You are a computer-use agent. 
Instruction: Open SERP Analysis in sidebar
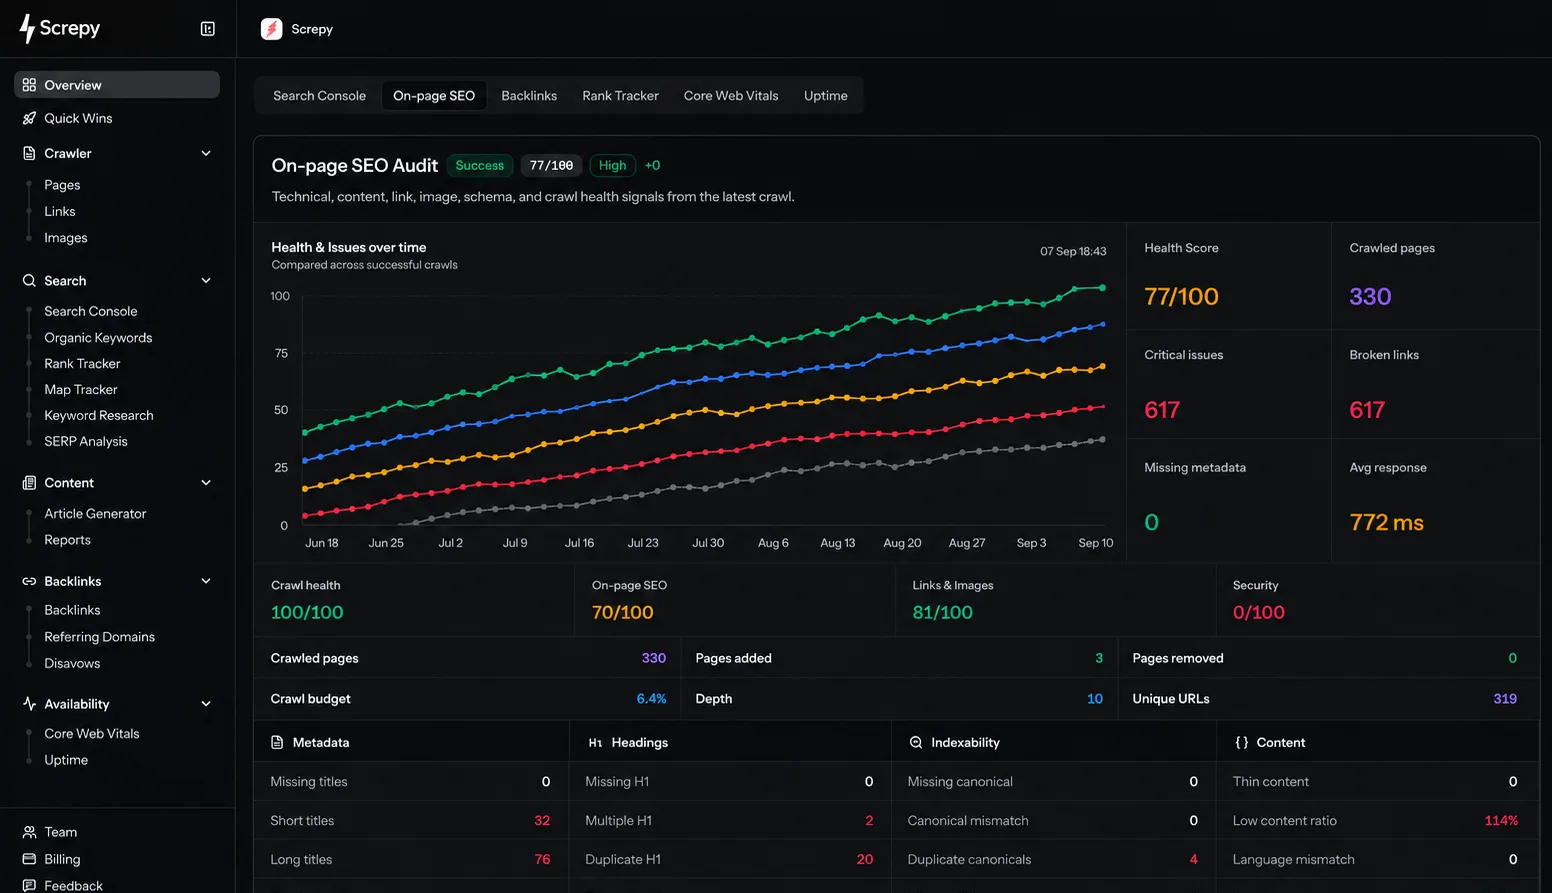click(86, 442)
